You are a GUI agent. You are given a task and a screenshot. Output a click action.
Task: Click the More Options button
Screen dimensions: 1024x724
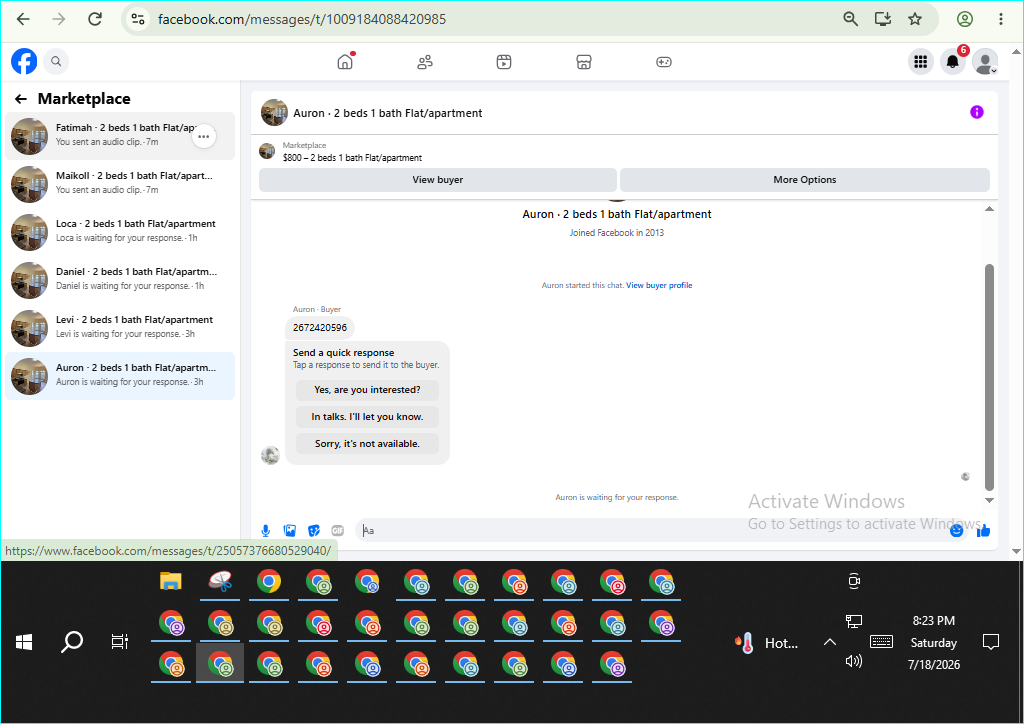805,180
